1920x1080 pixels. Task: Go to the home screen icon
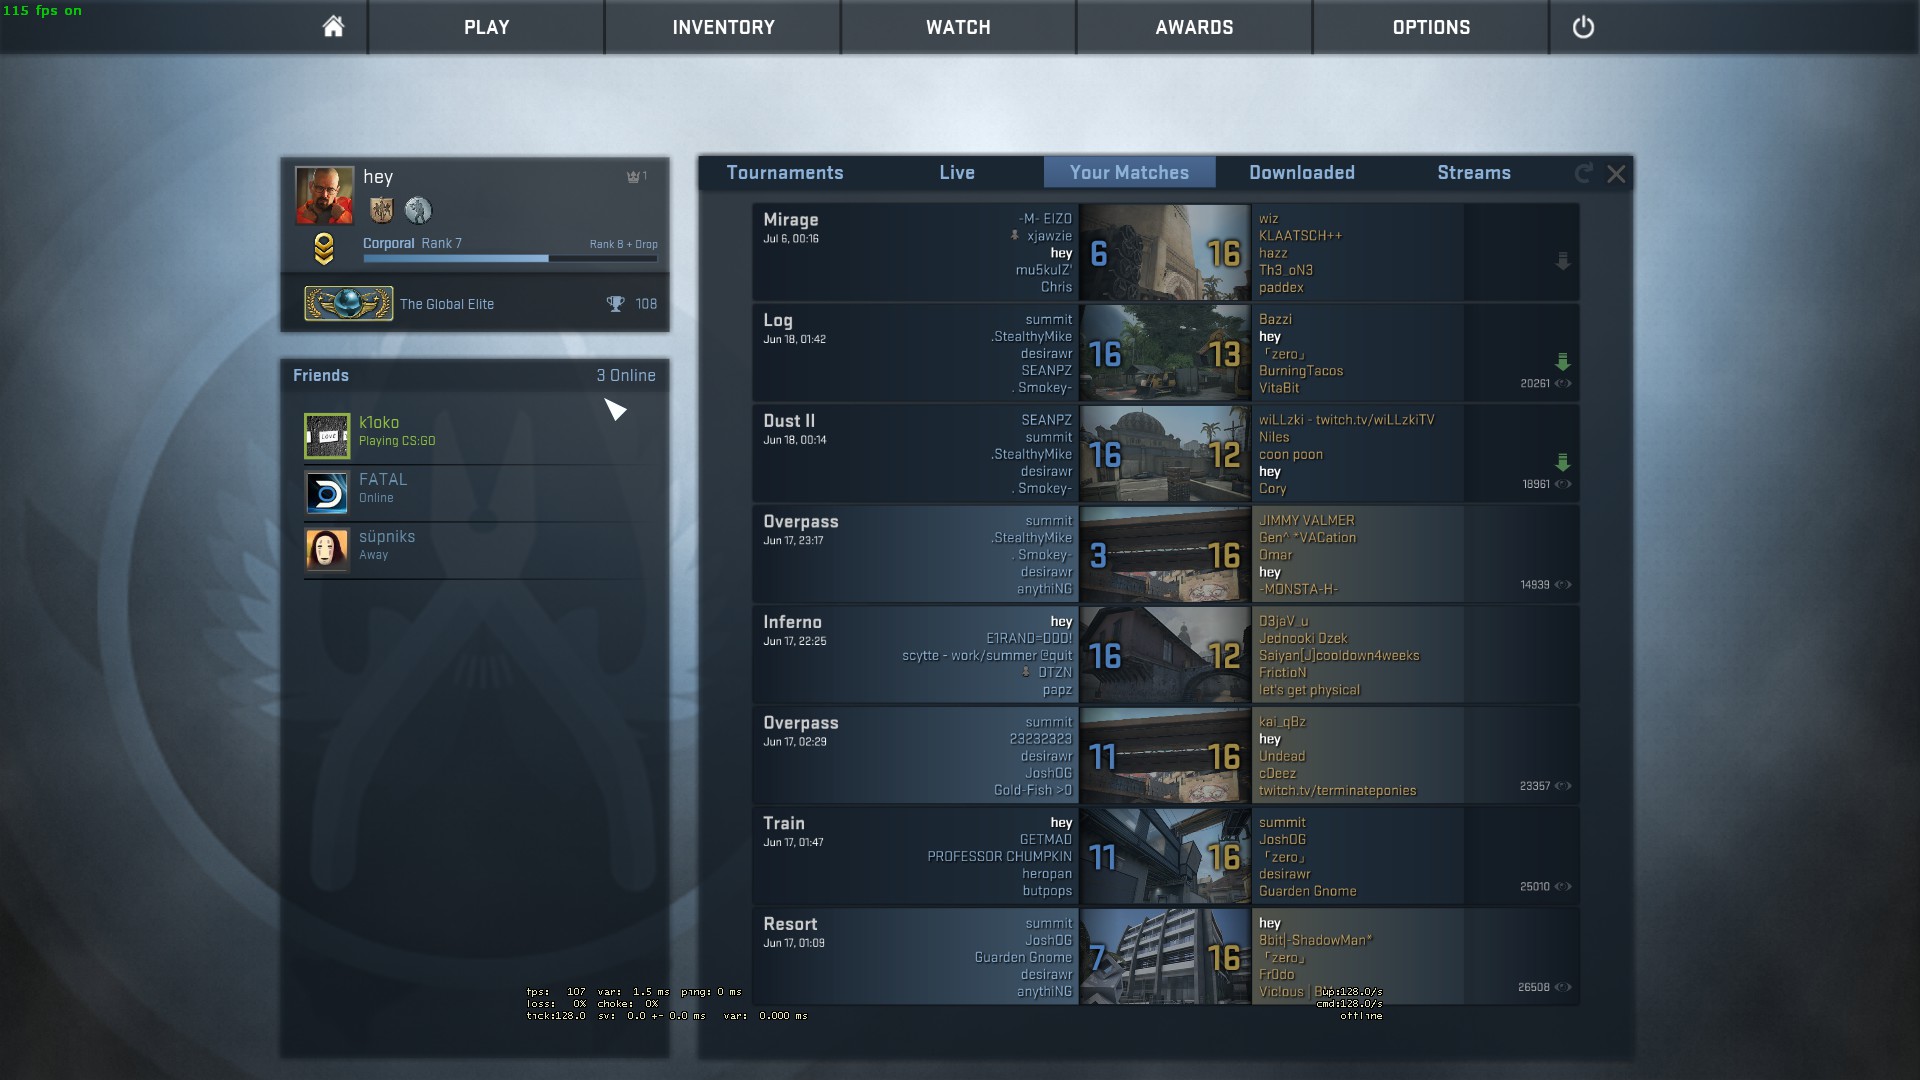point(333,26)
